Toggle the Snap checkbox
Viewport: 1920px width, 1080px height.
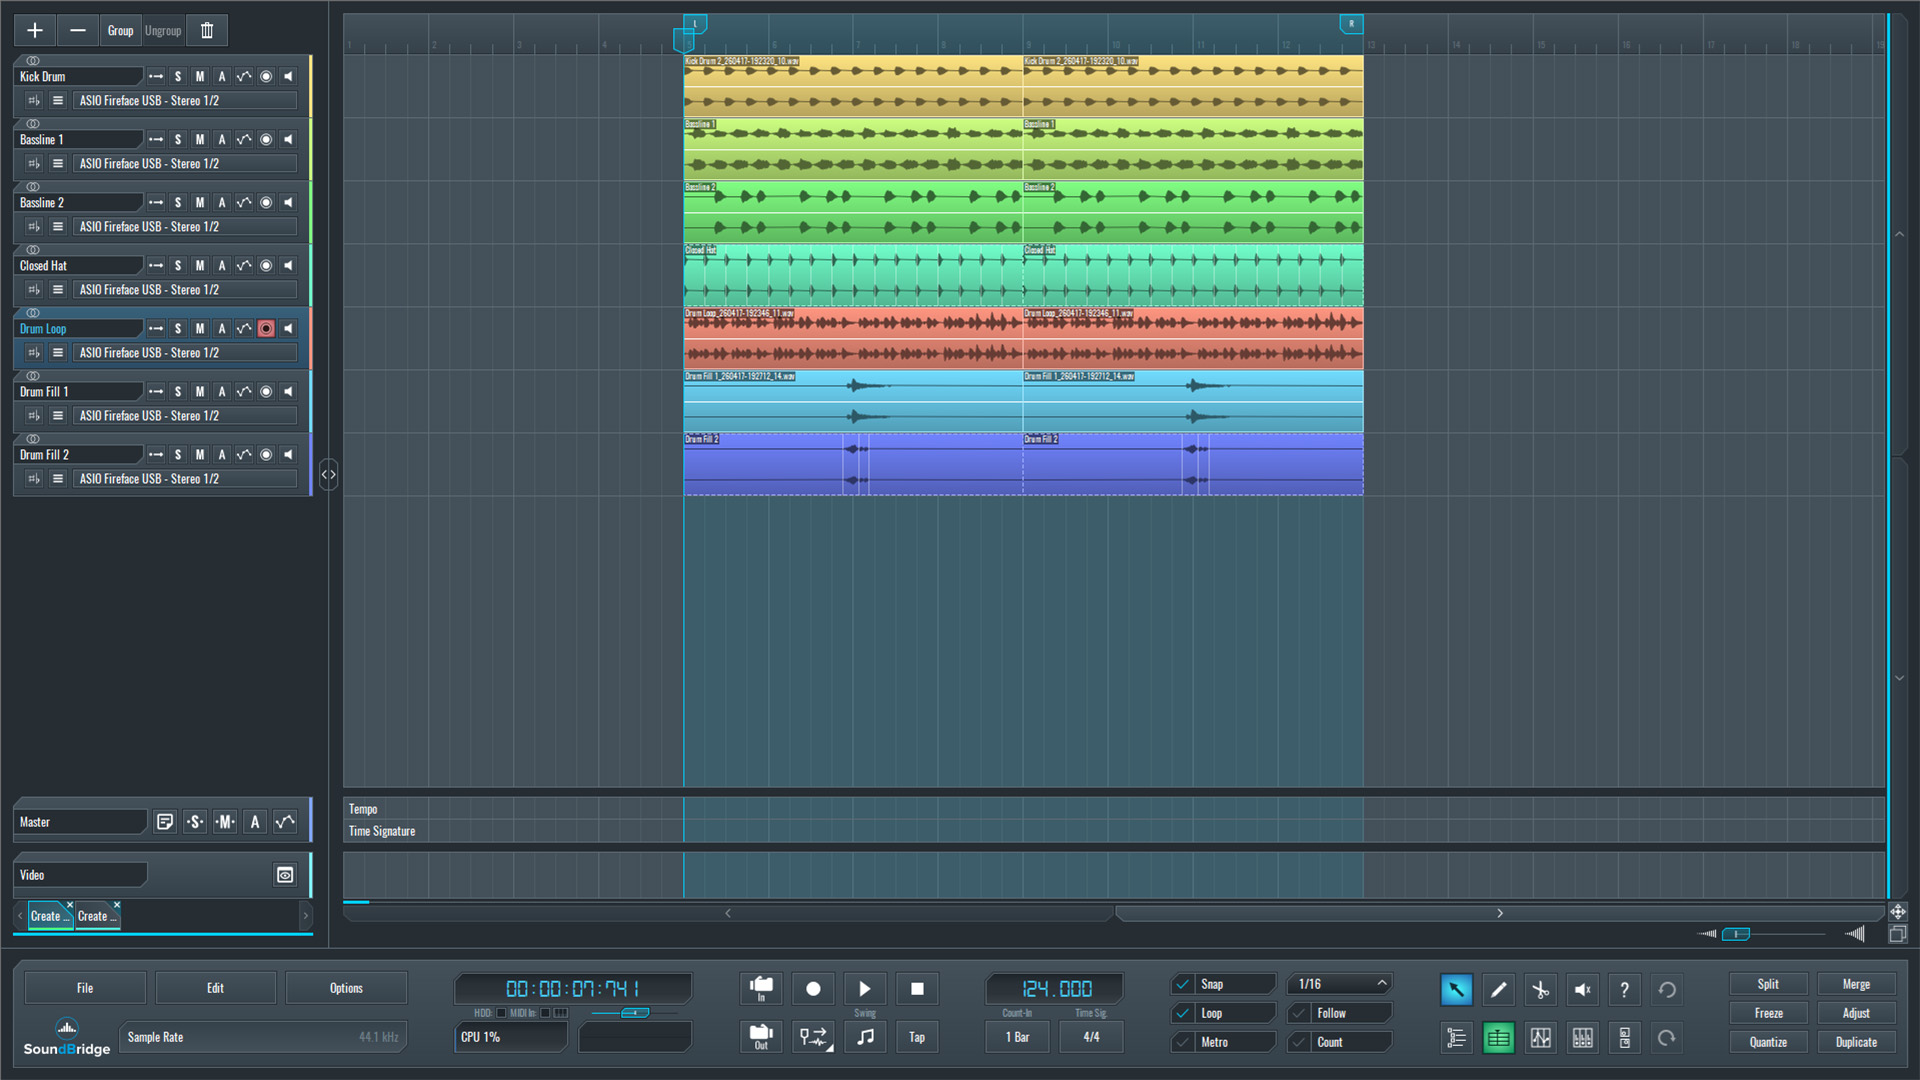point(1182,984)
